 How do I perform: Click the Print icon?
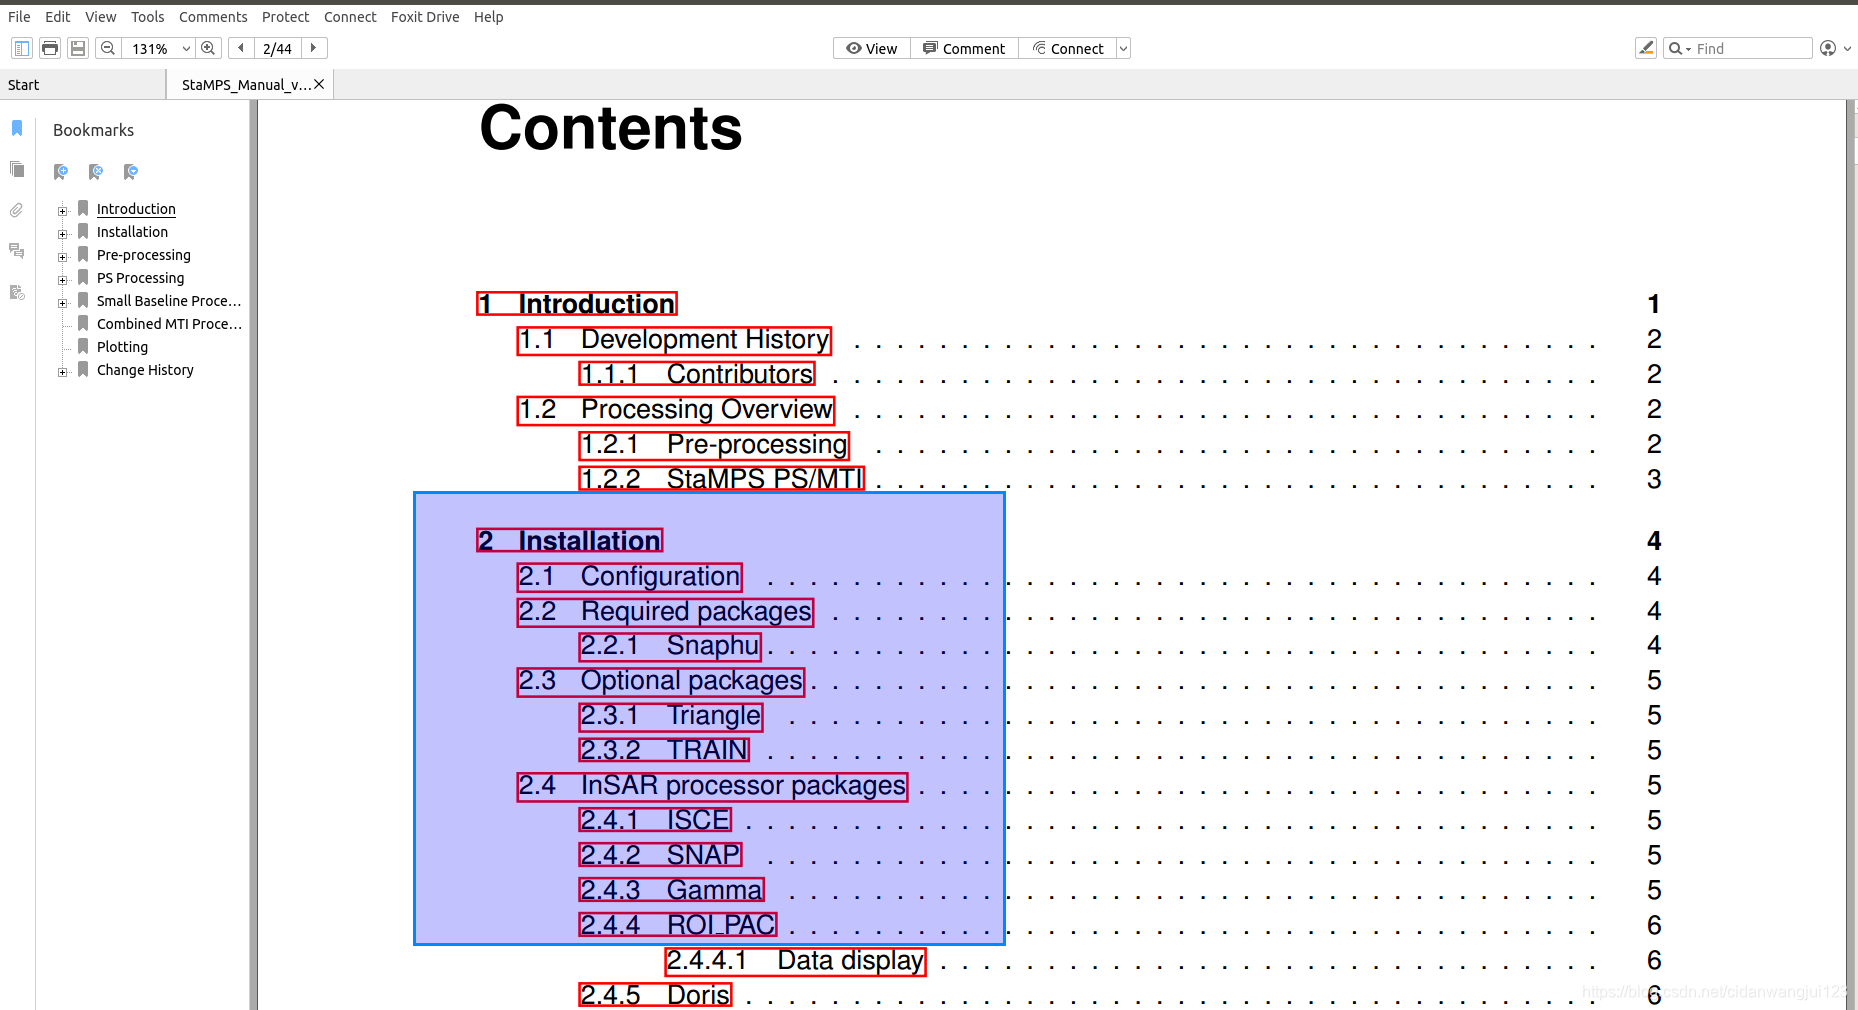click(50, 48)
